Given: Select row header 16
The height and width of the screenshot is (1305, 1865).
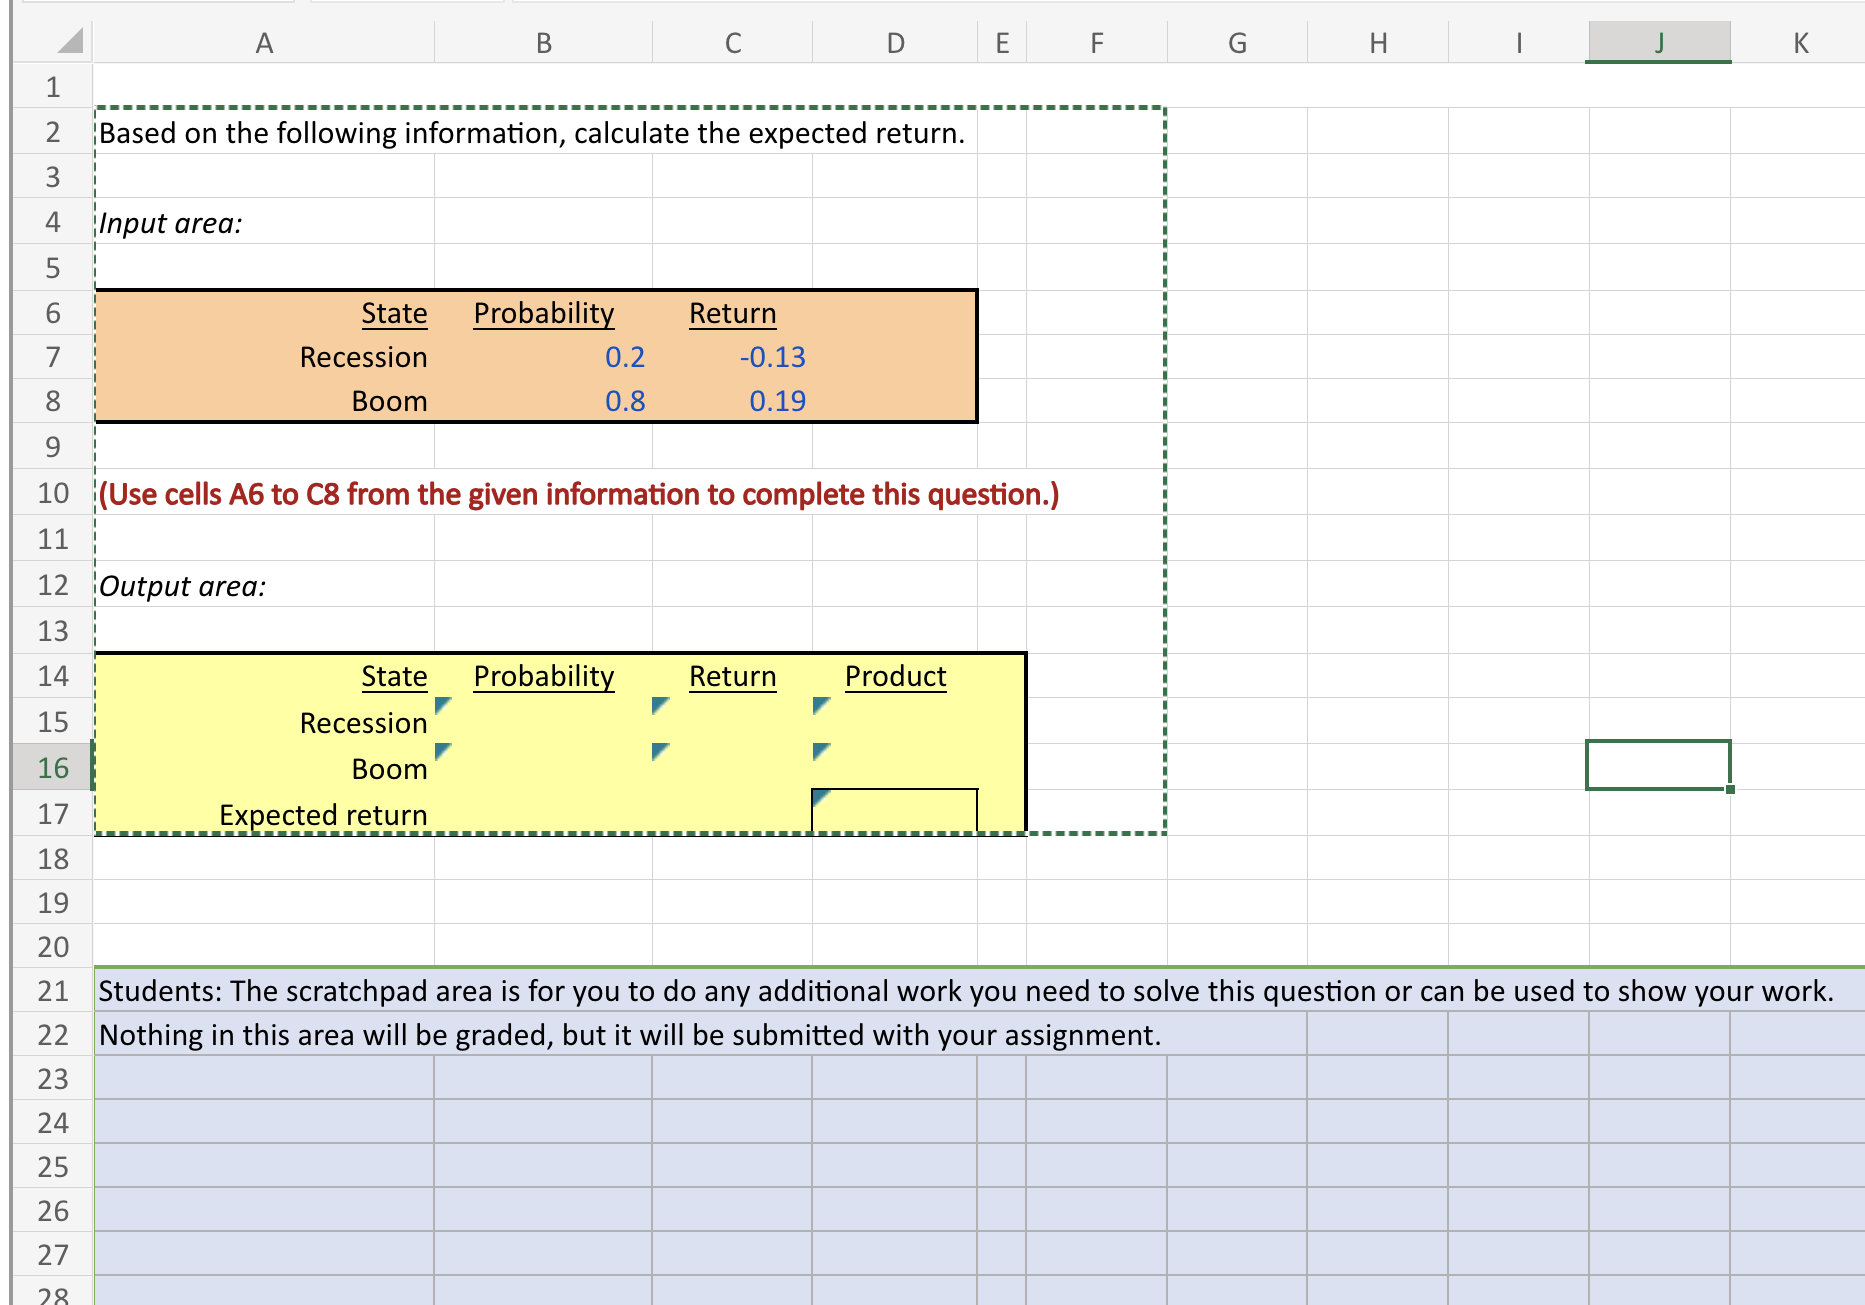Looking at the screenshot, I should click(x=52, y=767).
